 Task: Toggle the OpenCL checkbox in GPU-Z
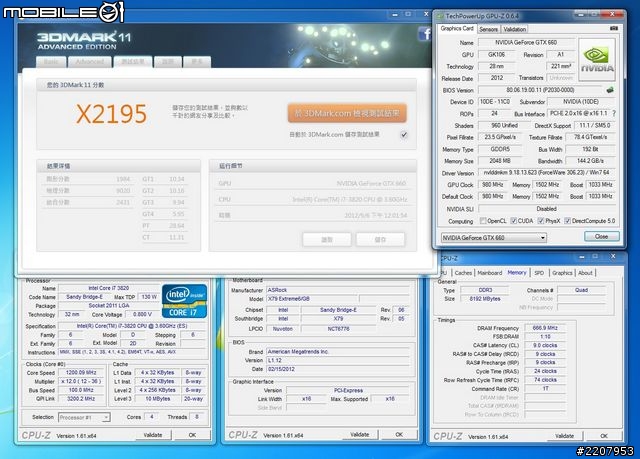pos(483,221)
